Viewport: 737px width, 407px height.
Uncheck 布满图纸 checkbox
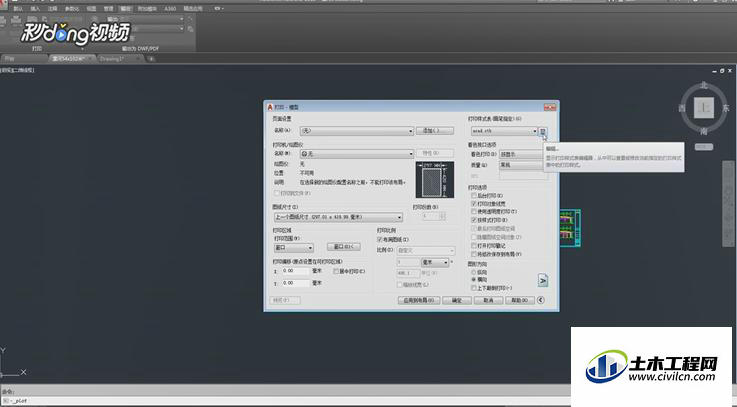[380, 240]
